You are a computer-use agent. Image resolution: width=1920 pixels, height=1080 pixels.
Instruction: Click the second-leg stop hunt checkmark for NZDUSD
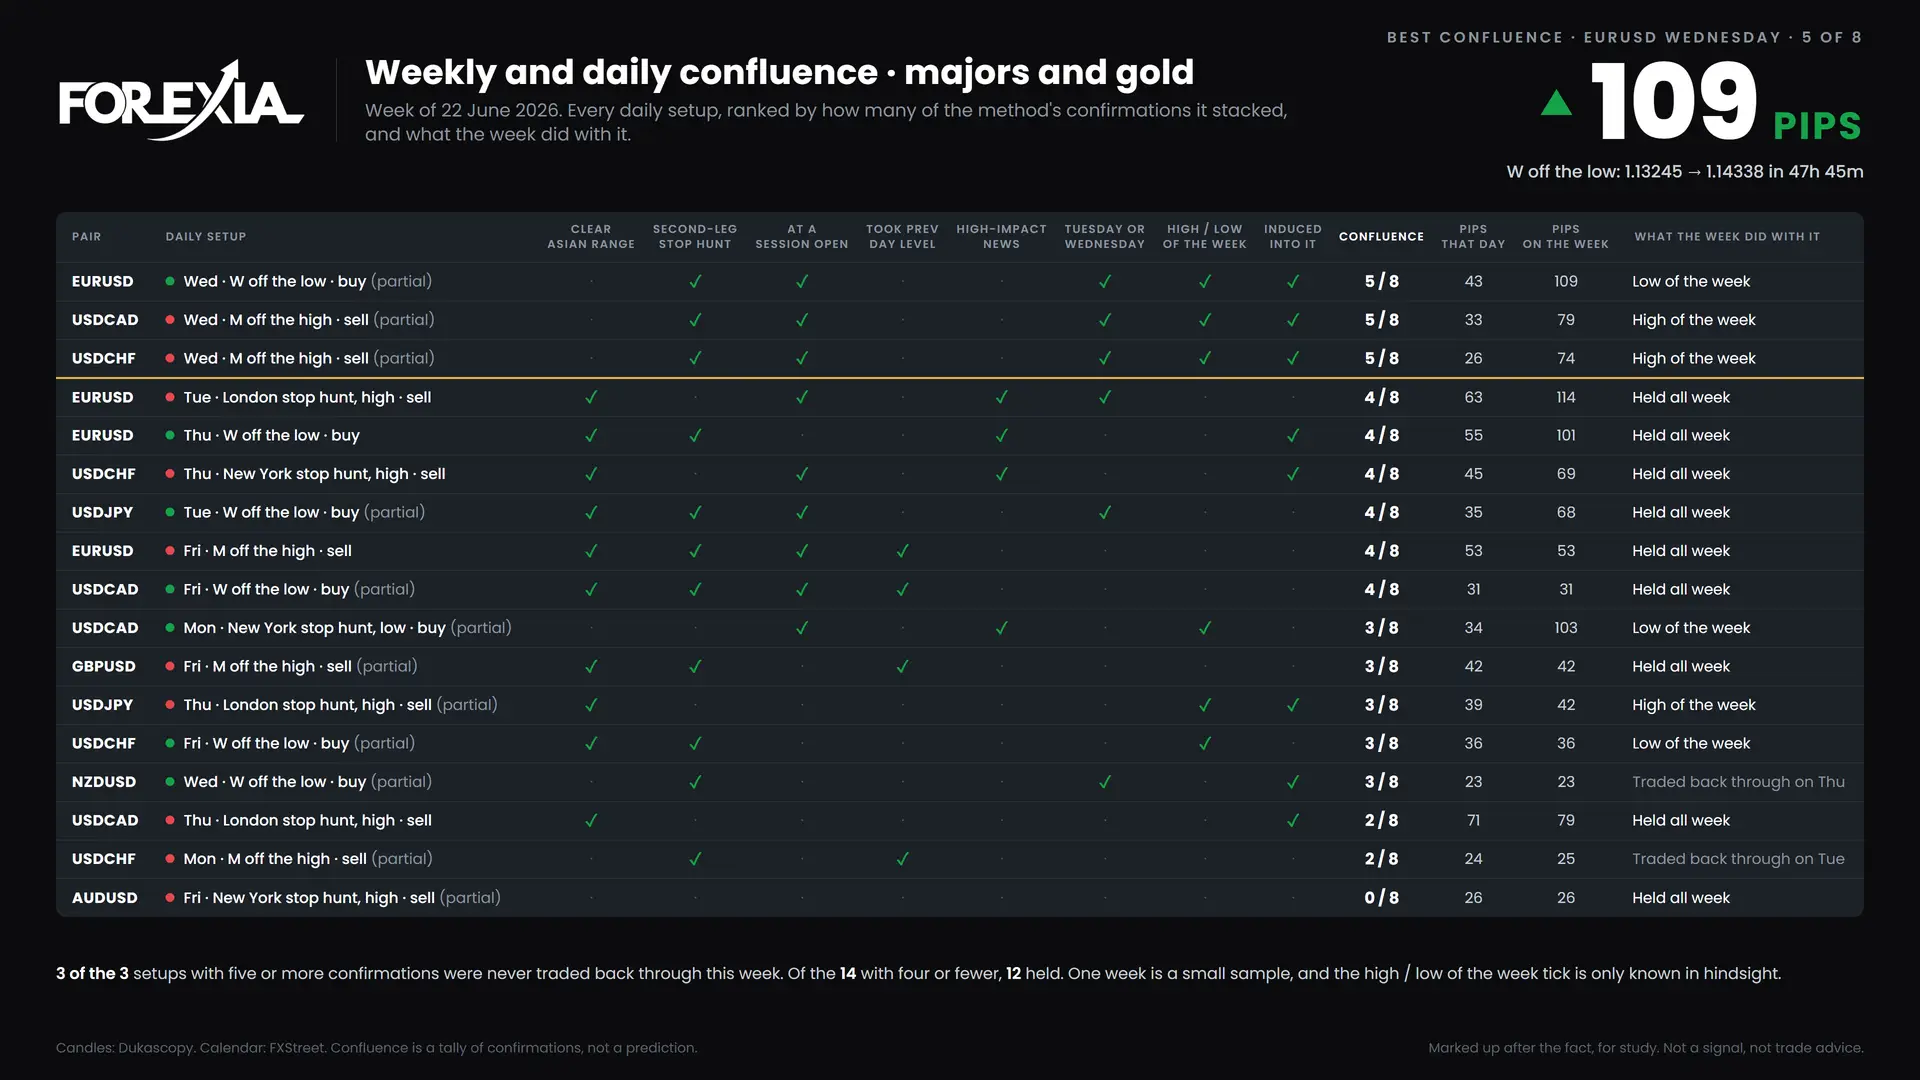(x=695, y=782)
